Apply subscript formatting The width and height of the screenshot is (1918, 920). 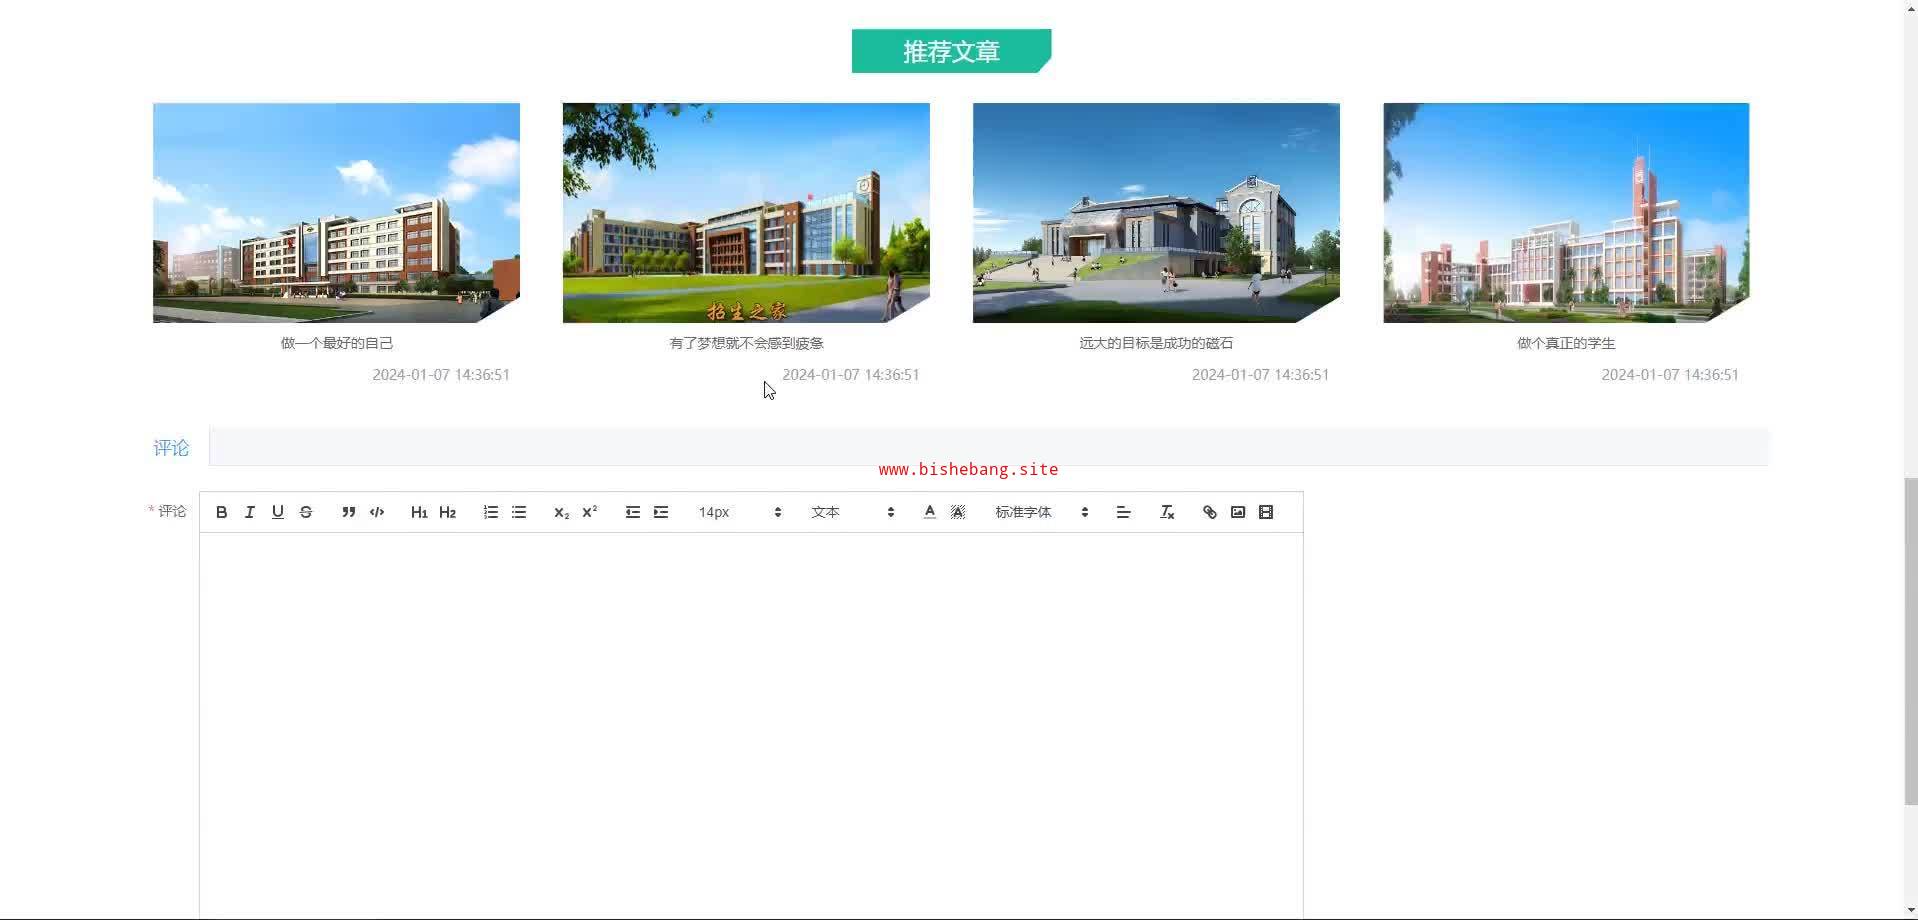[562, 512]
